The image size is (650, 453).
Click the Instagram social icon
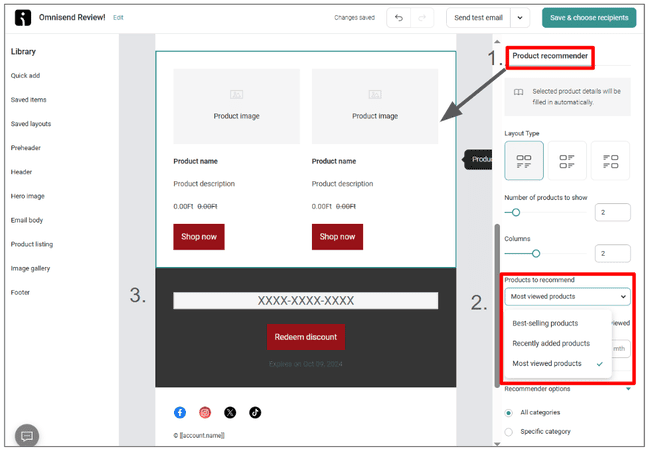pos(205,412)
